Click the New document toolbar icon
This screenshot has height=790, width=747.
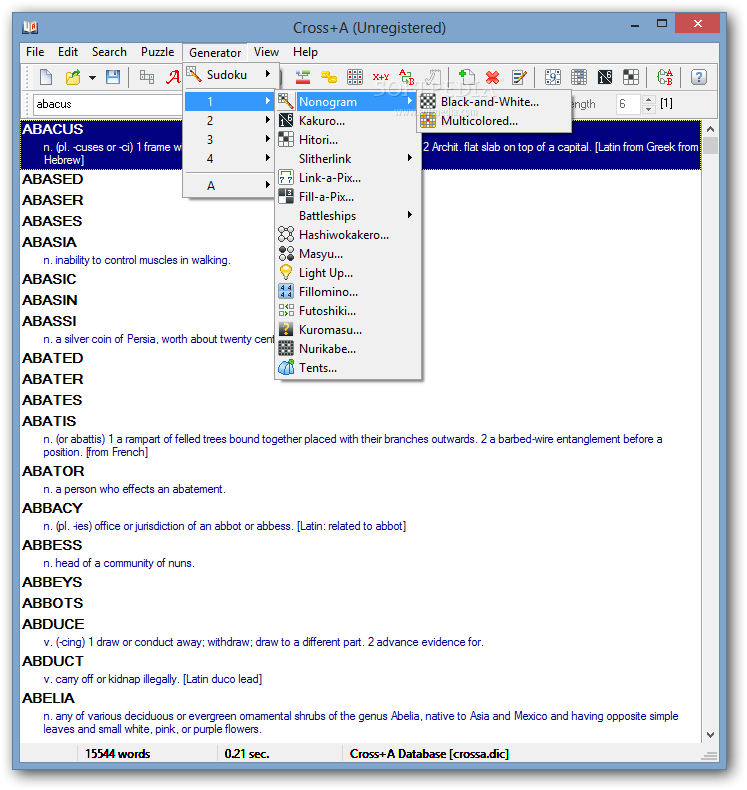pyautogui.click(x=46, y=77)
